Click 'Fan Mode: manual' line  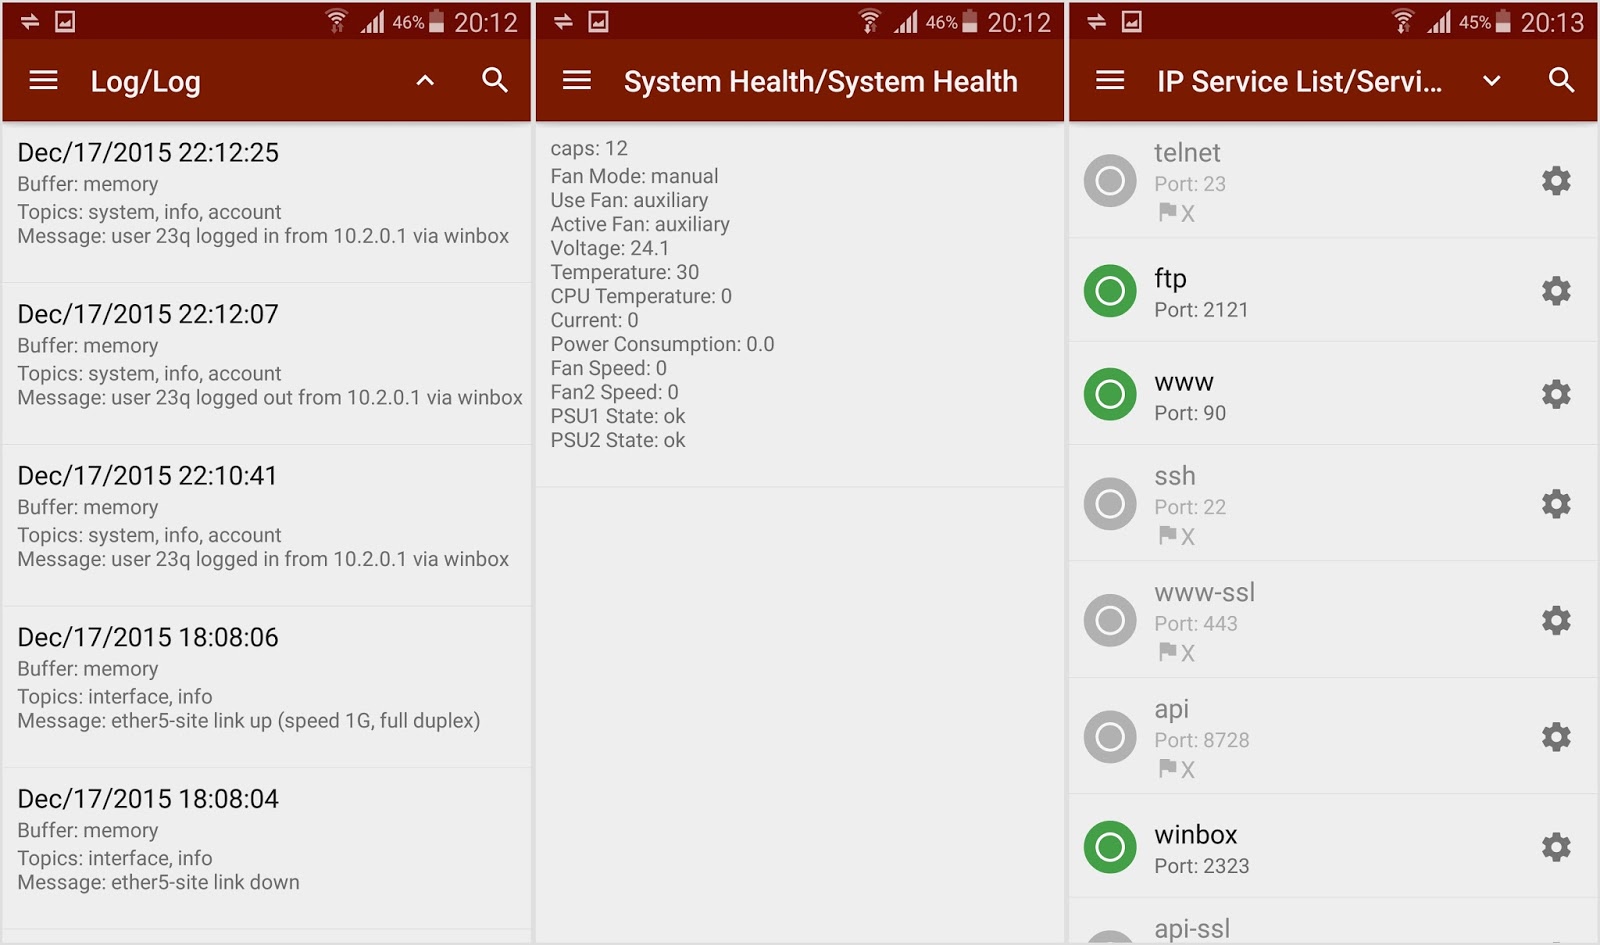click(x=634, y=176)
